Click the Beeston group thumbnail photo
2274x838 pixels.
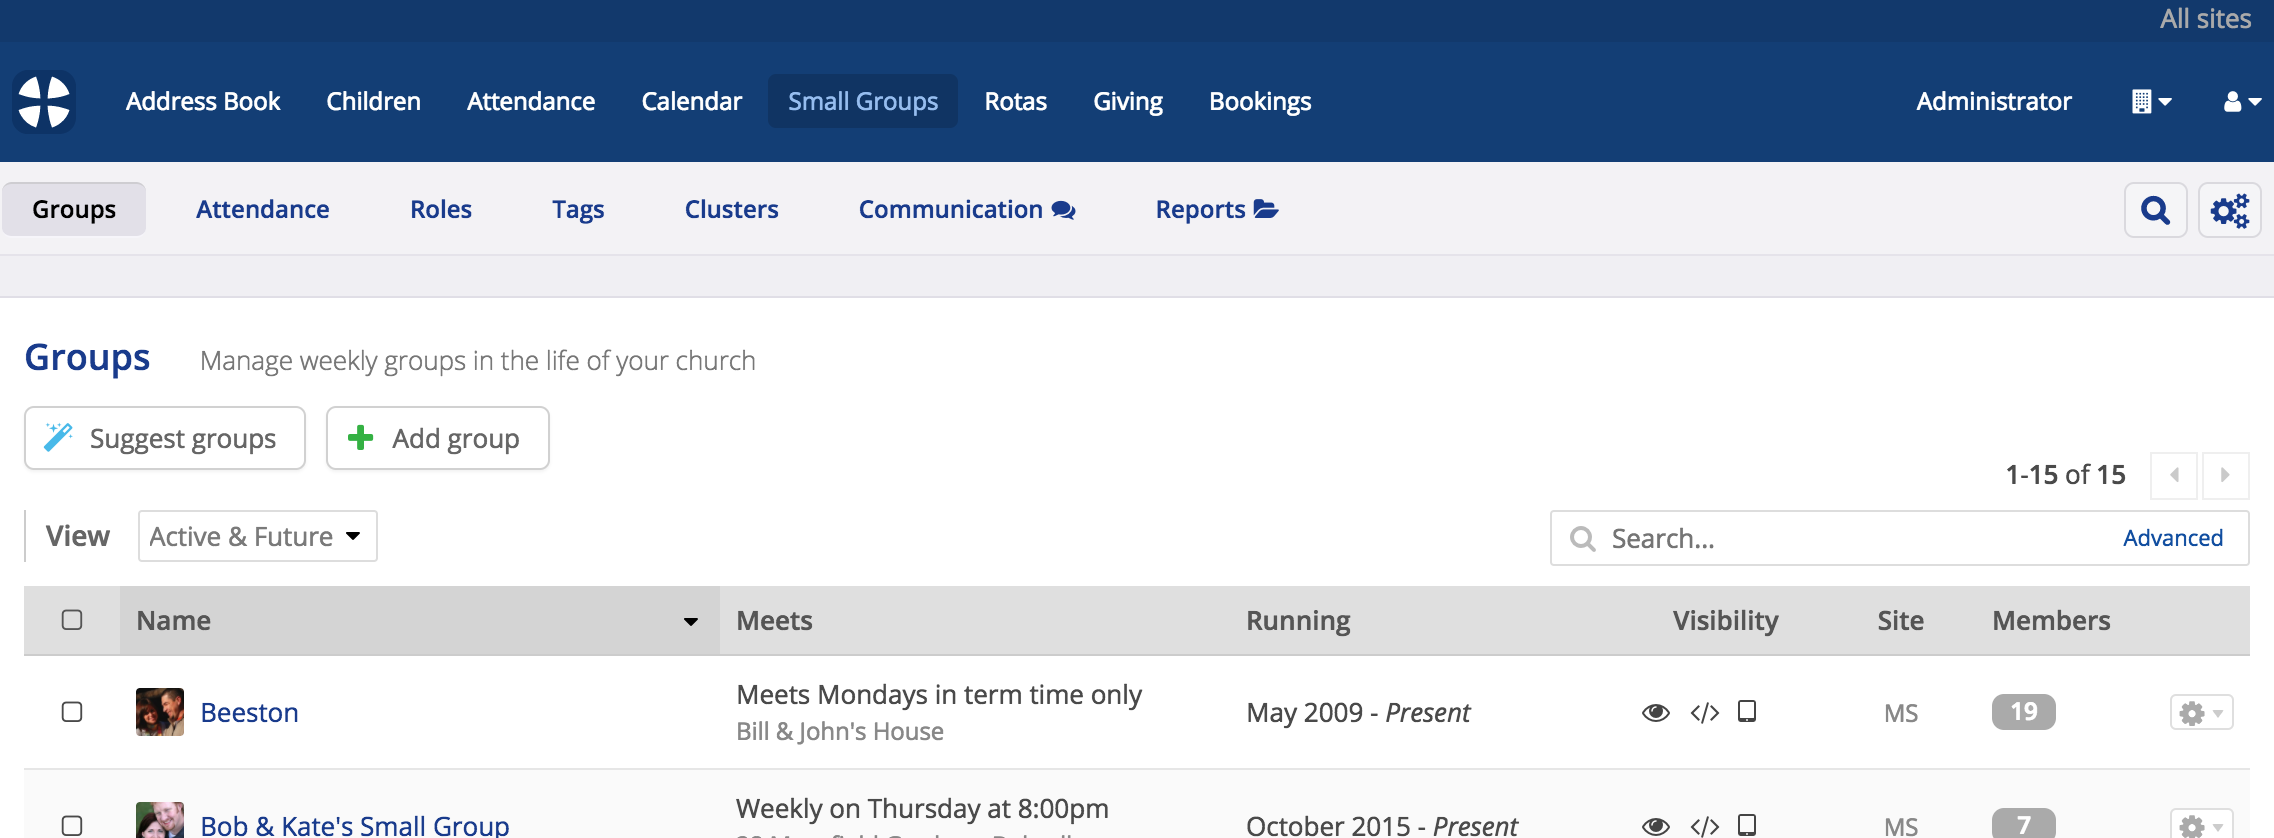160,712
